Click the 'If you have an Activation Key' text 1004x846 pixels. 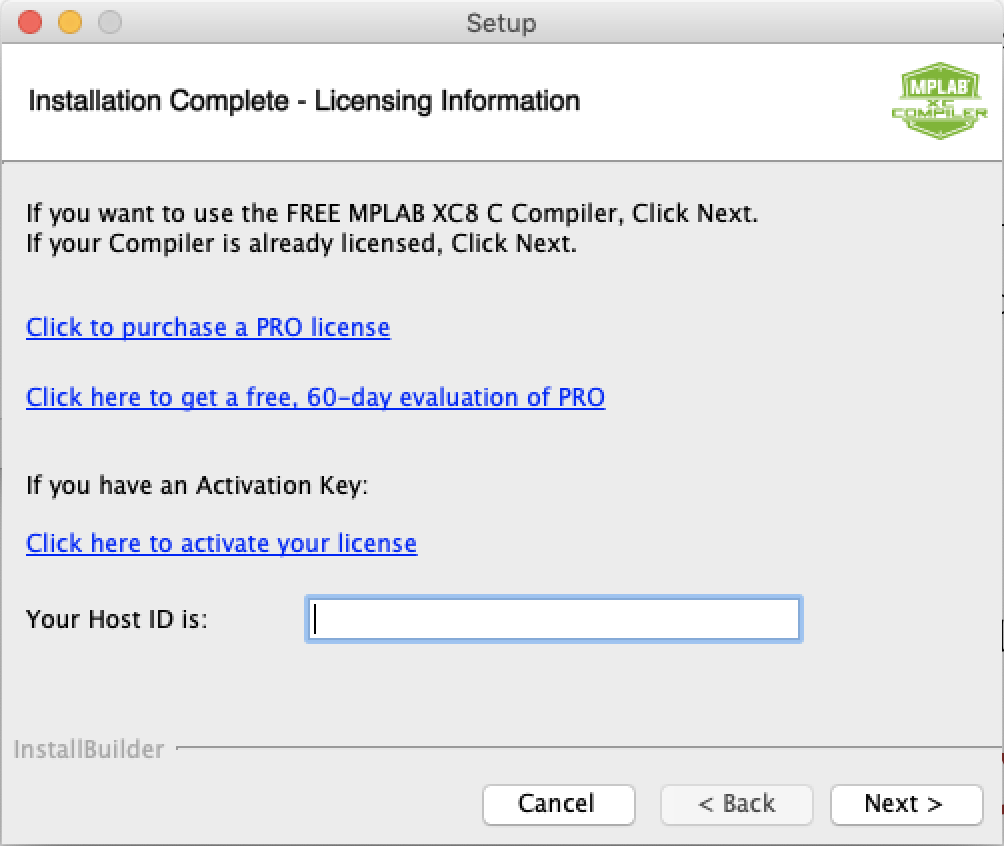tap(197, 486)
